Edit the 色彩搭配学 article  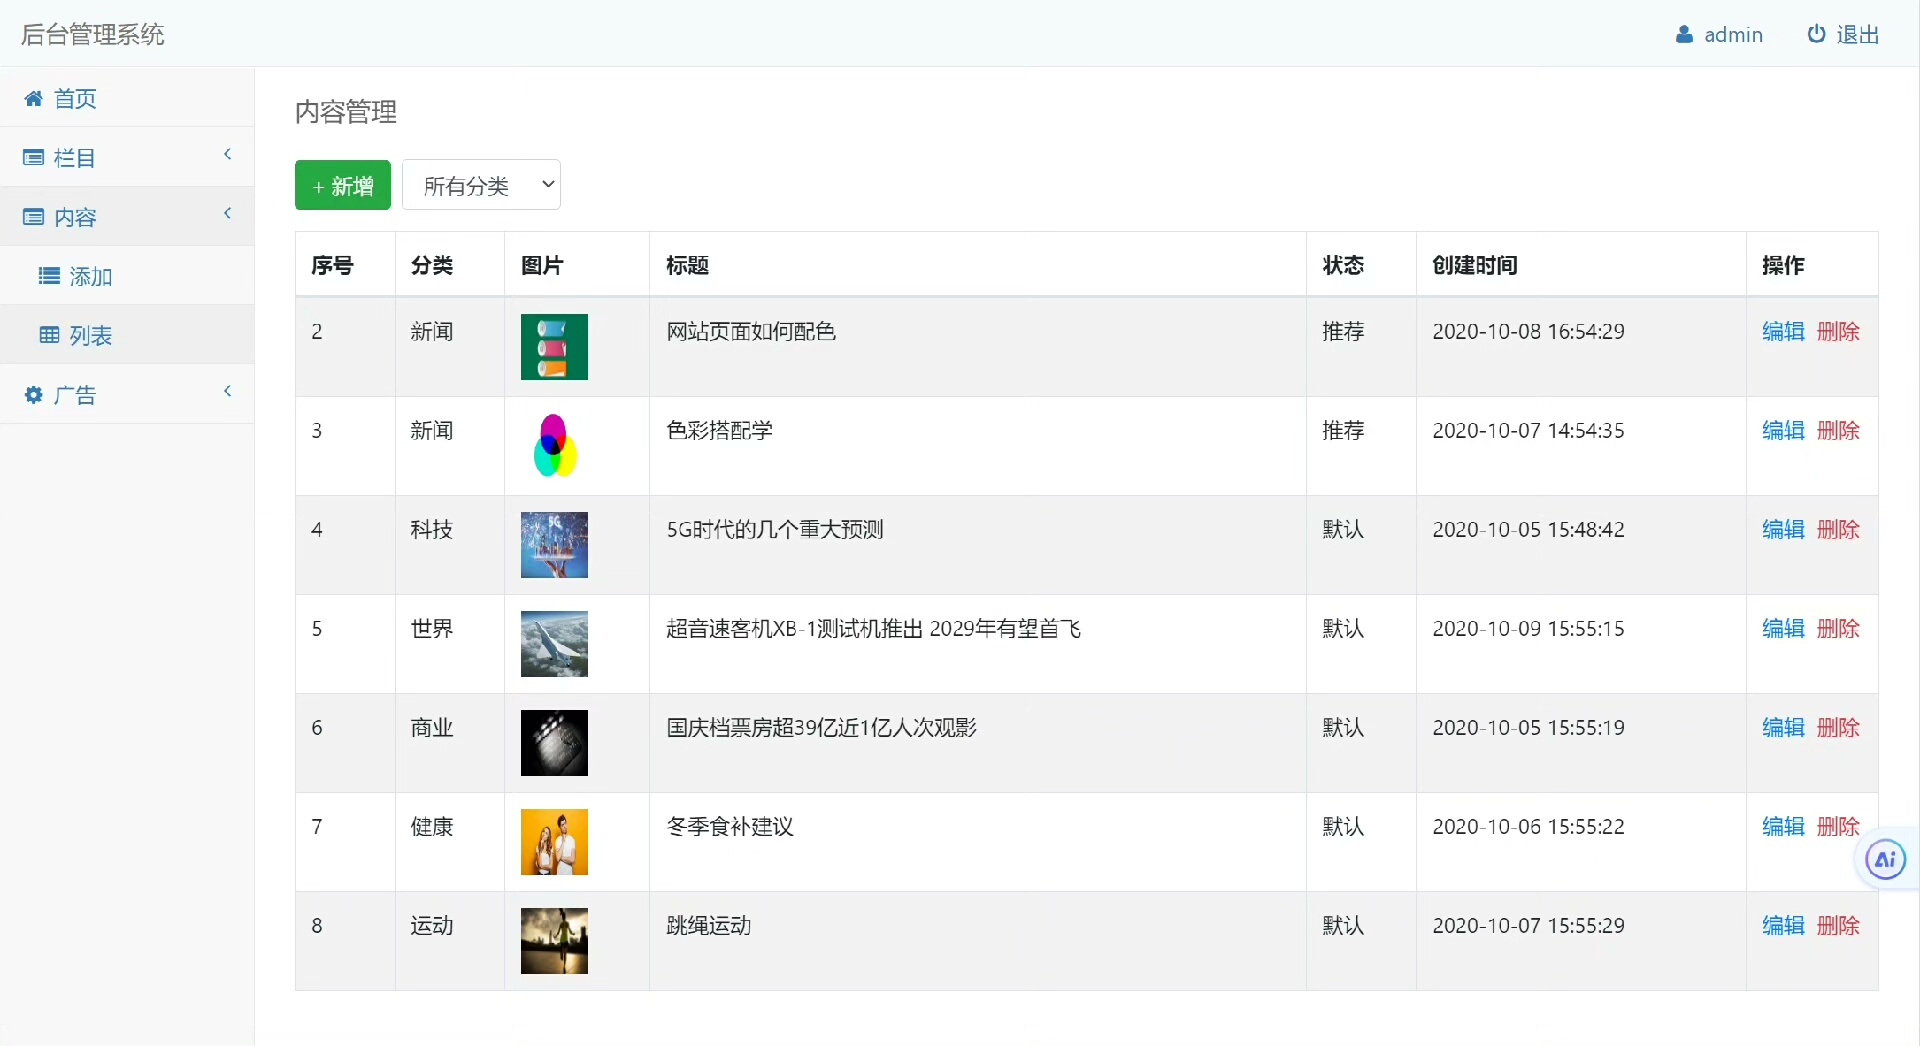coord(1782,430)
